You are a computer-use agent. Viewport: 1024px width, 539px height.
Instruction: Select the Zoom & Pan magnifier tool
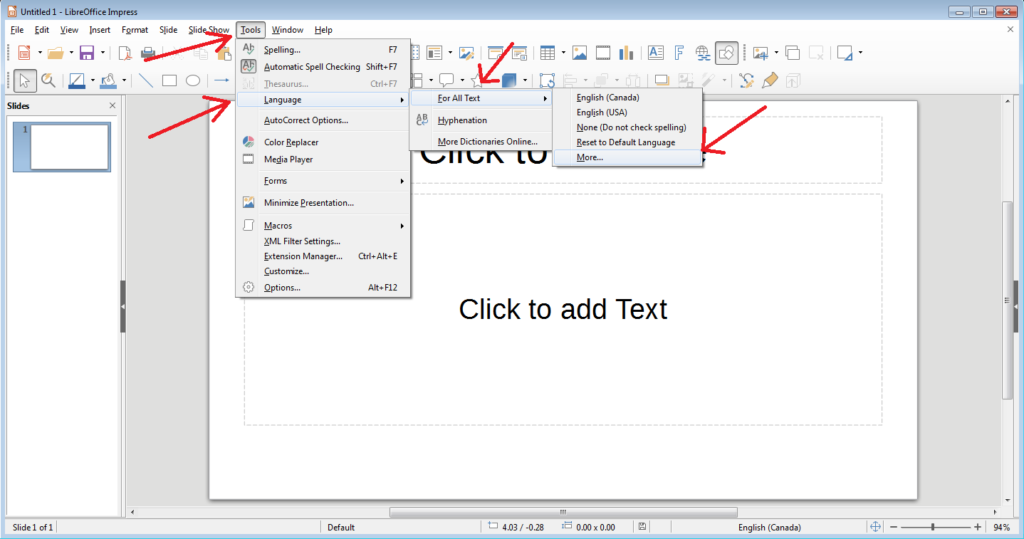48,81
